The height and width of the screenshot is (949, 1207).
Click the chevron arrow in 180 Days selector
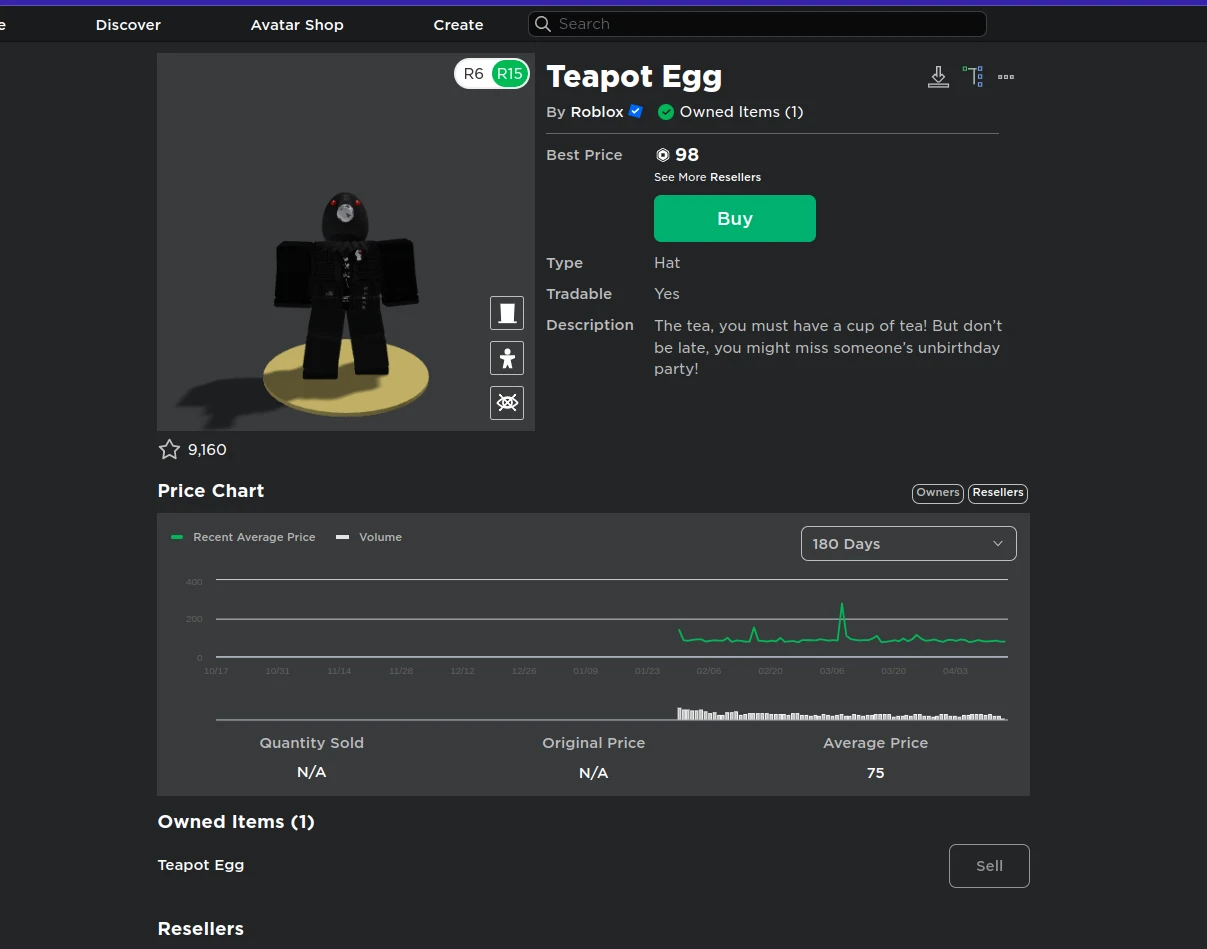click(x=997, y=544)
